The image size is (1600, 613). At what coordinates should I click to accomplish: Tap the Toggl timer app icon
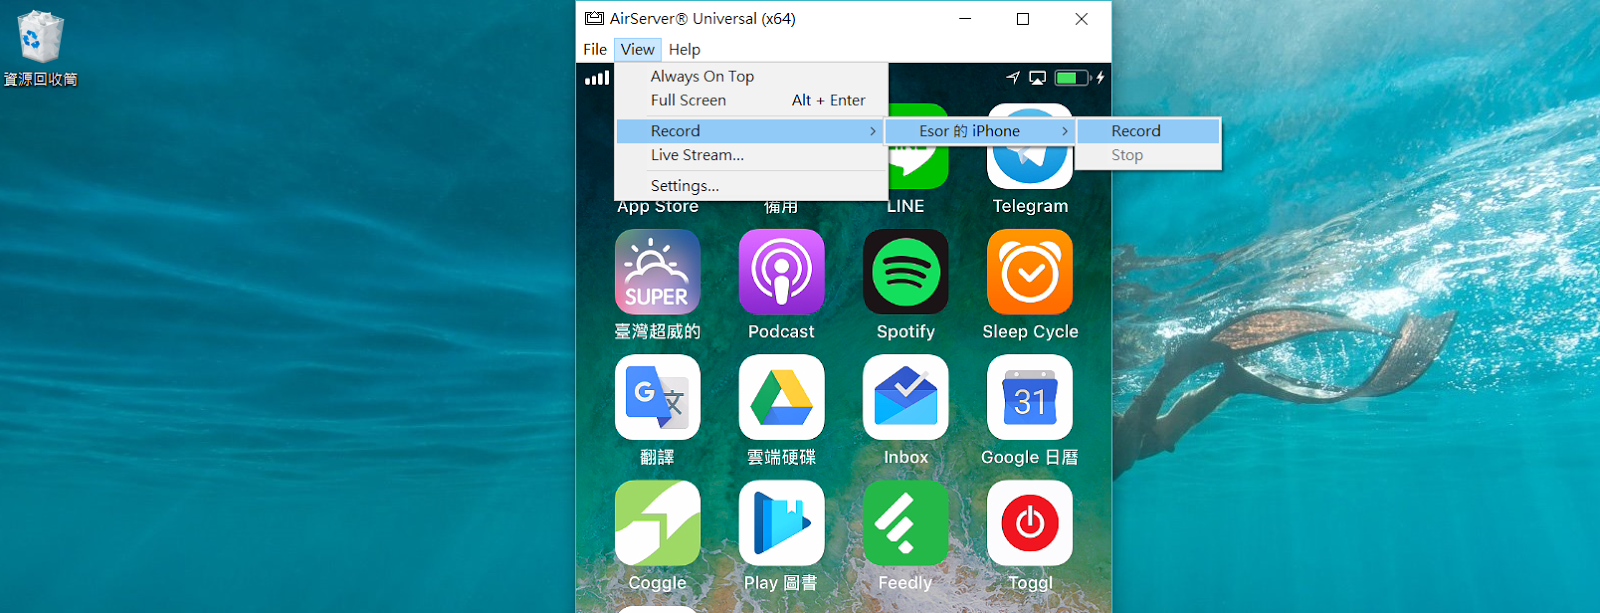click(1030, 523)
